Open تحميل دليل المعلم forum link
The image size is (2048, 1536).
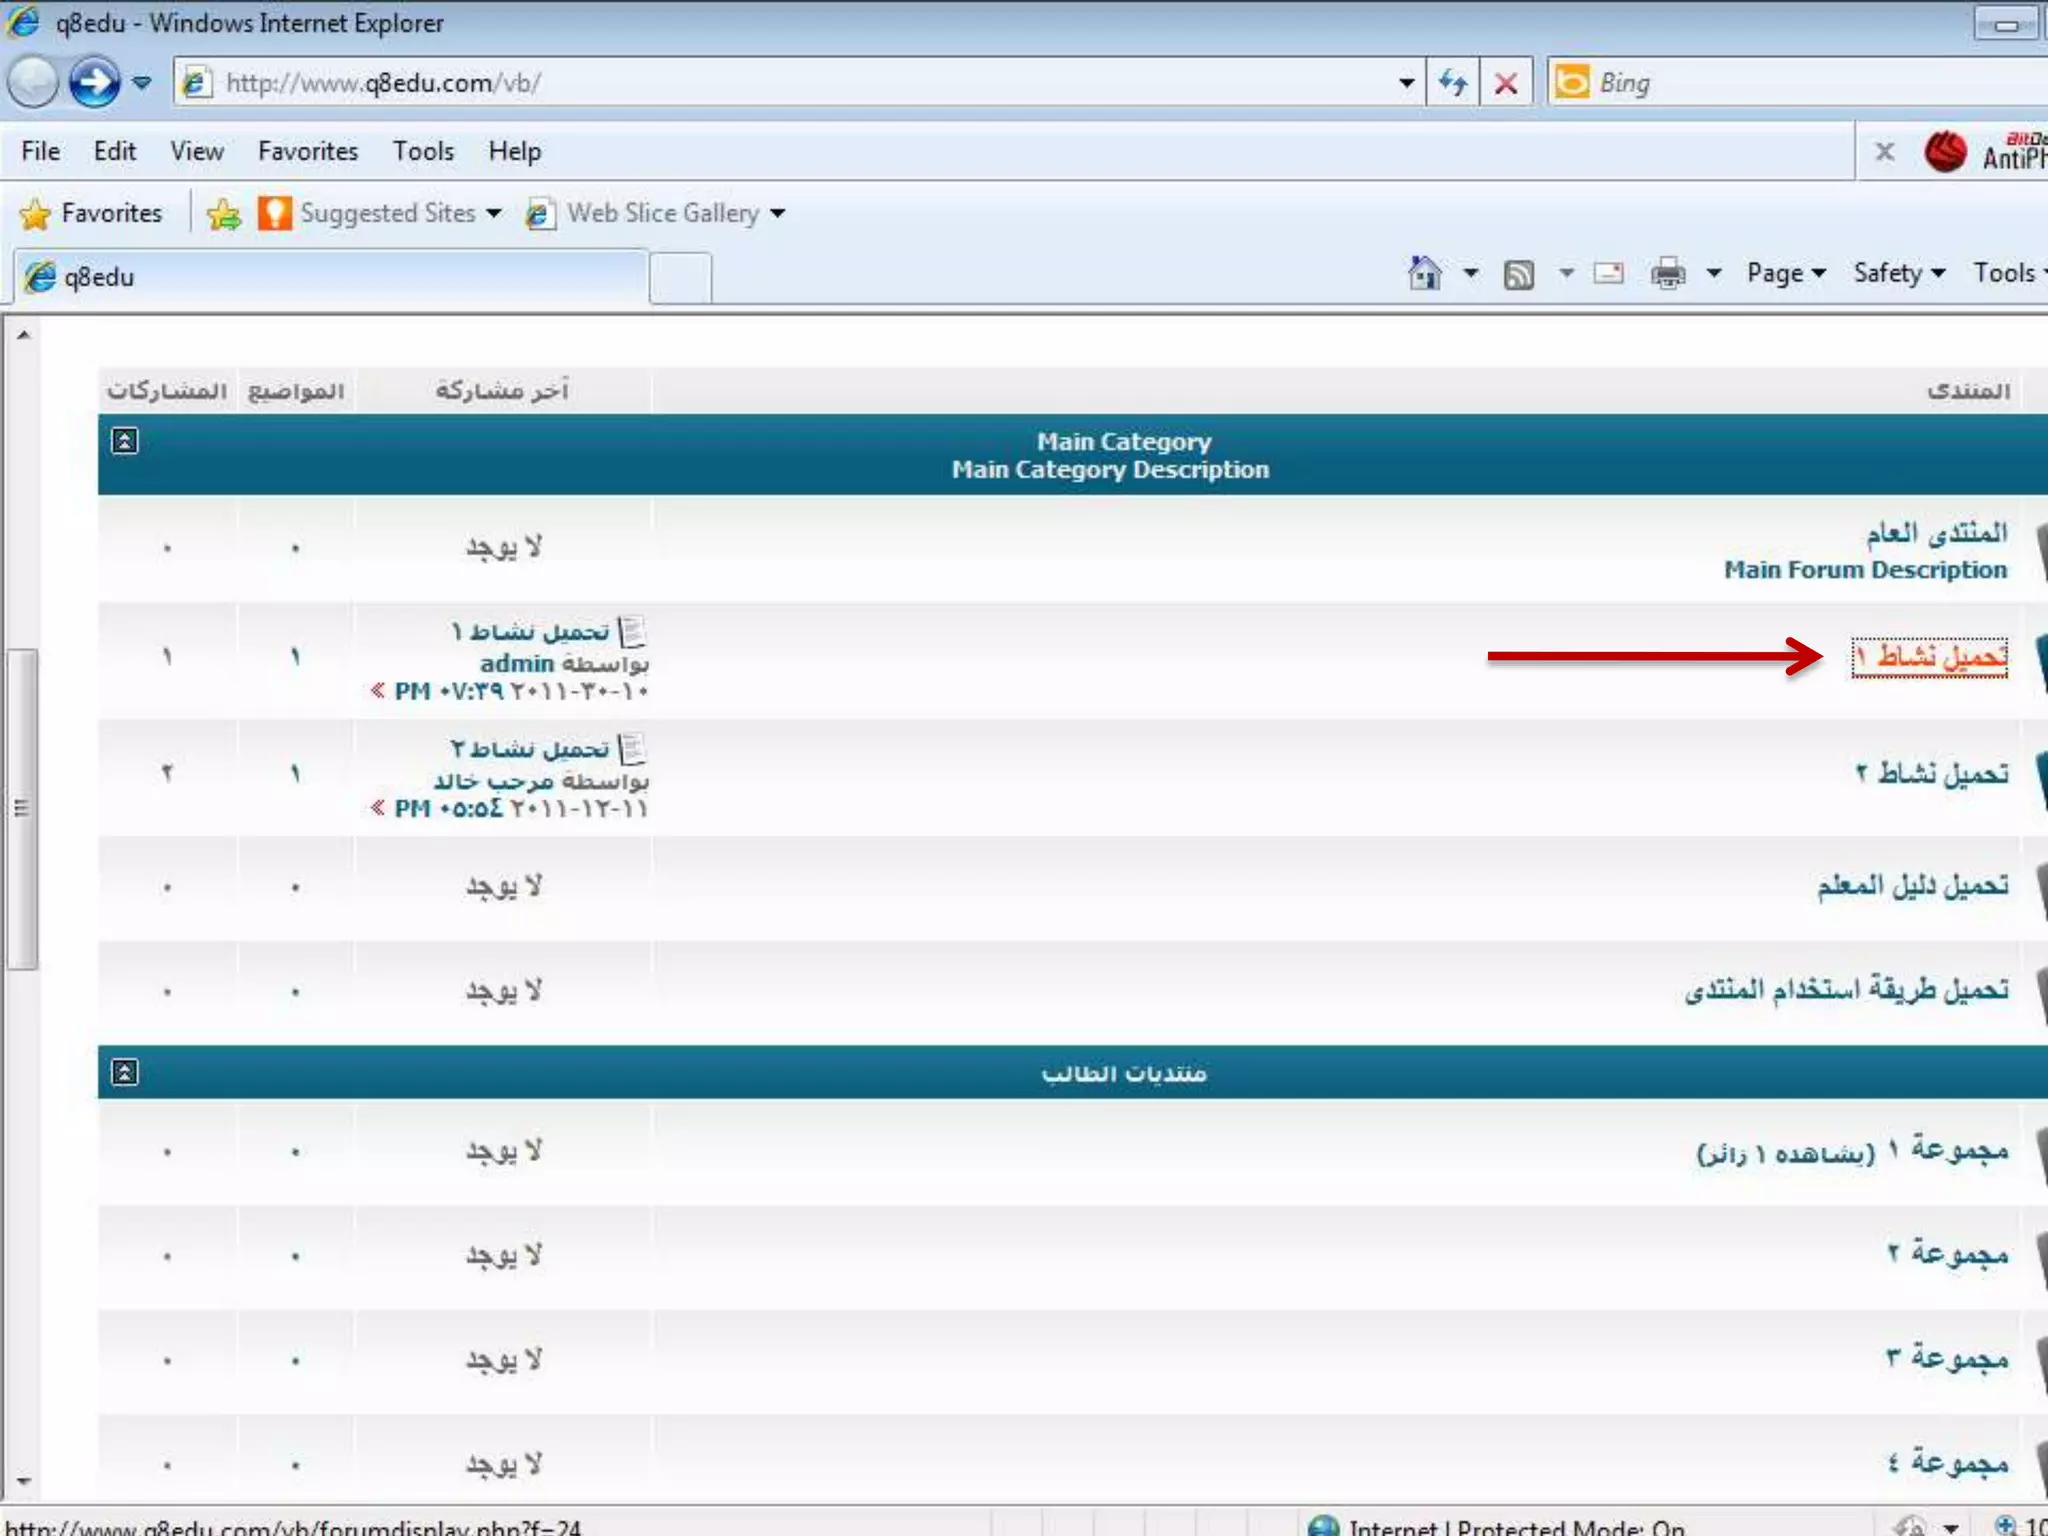[x=1913, y=885]
